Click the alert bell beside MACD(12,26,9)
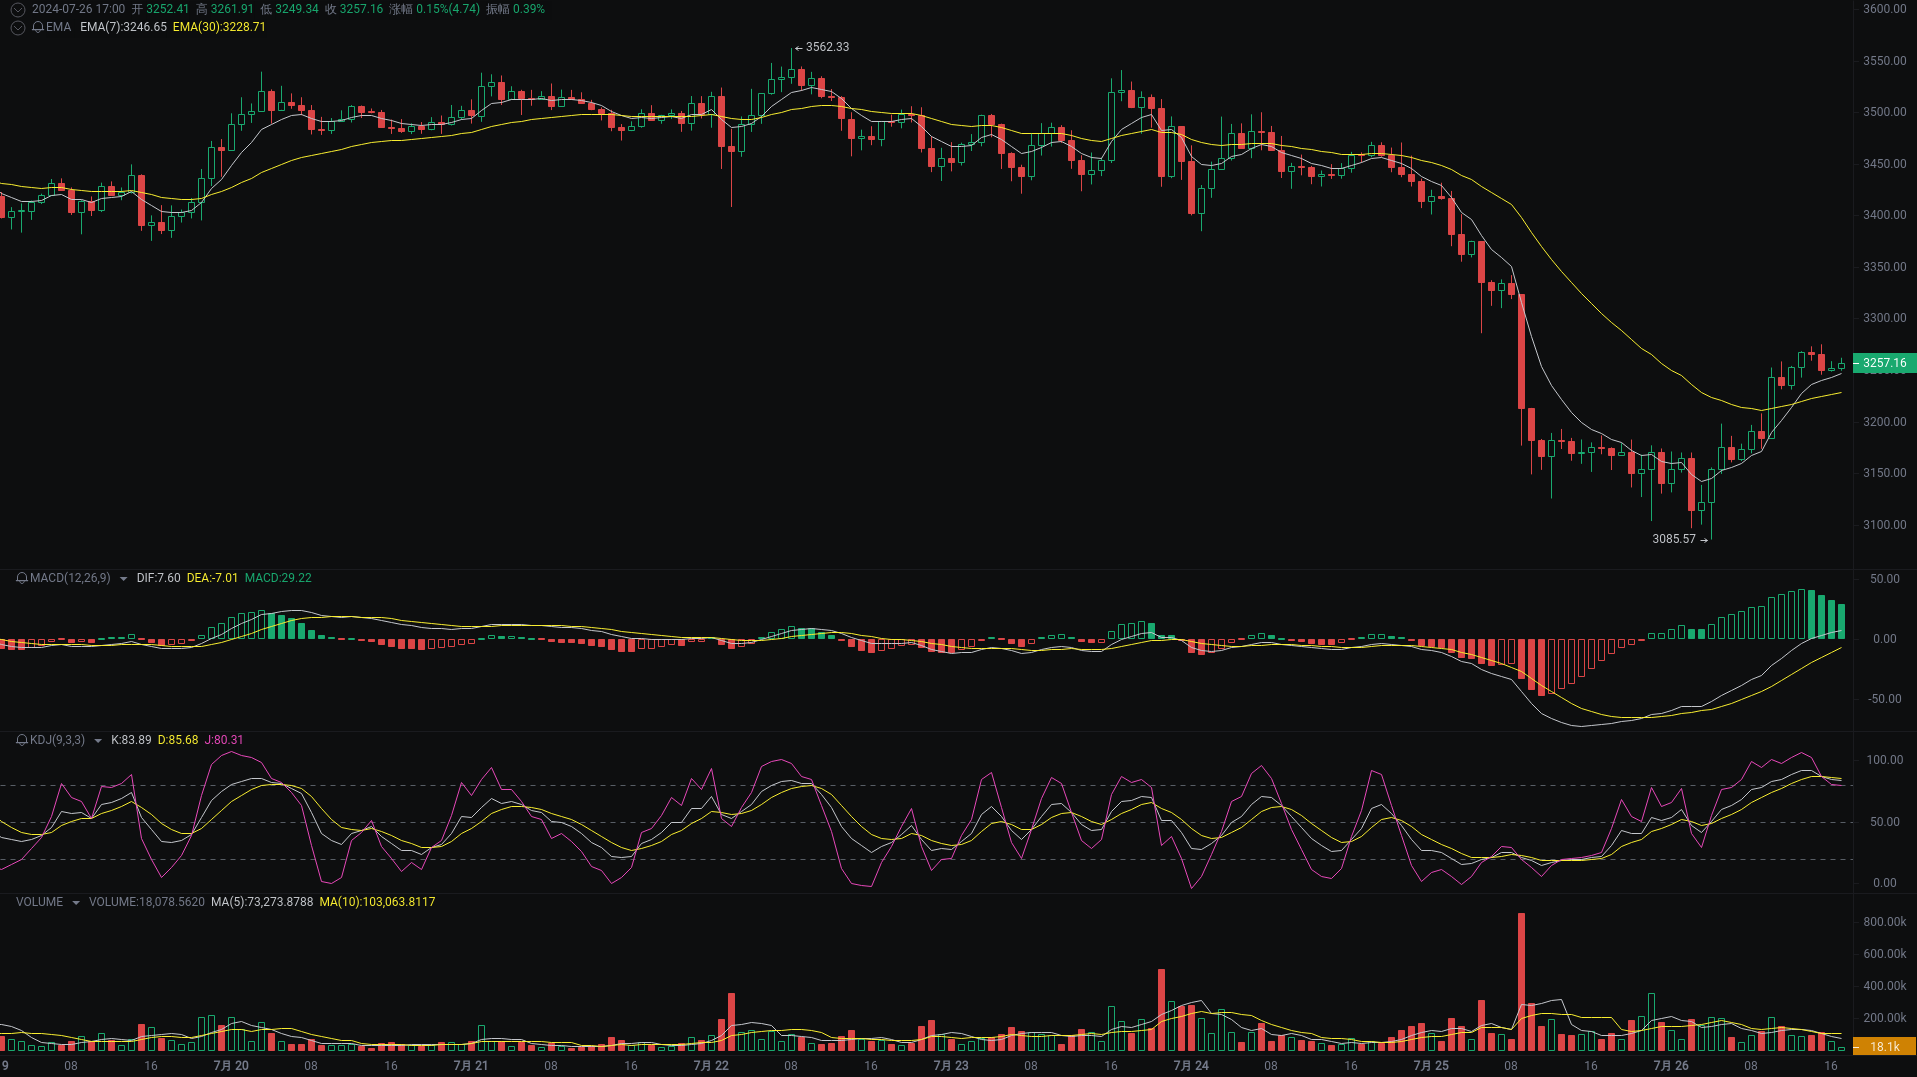The image size is (1917, 1077). (x=21, y=578)
